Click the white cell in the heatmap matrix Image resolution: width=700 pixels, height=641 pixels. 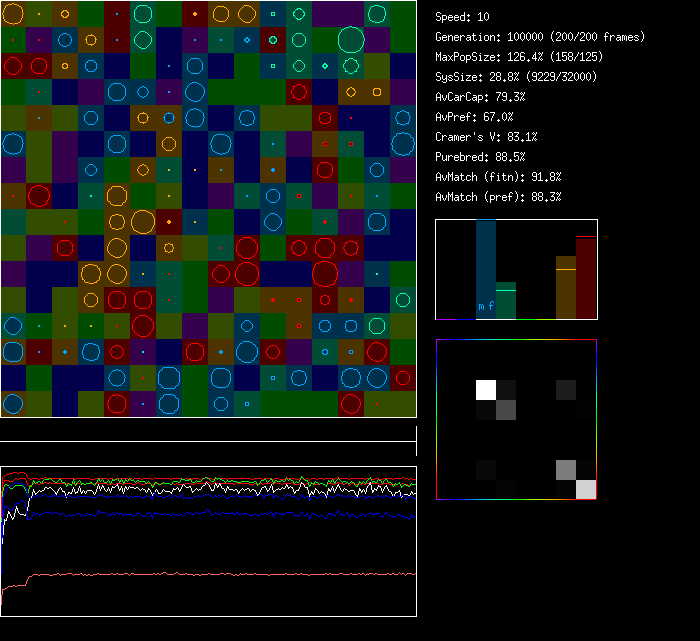486,389
